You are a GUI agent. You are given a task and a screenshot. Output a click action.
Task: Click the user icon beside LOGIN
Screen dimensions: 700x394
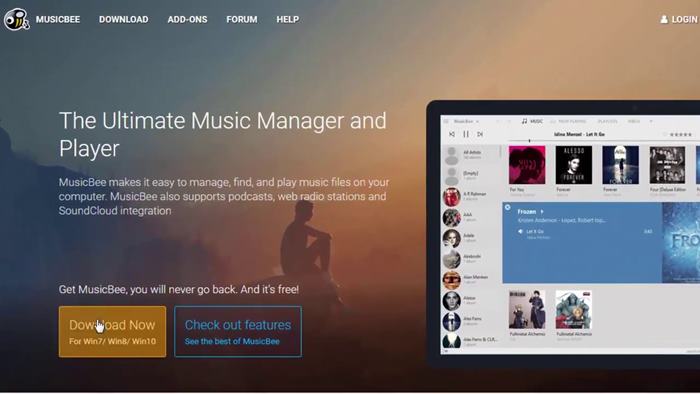(x=664, y=19)
